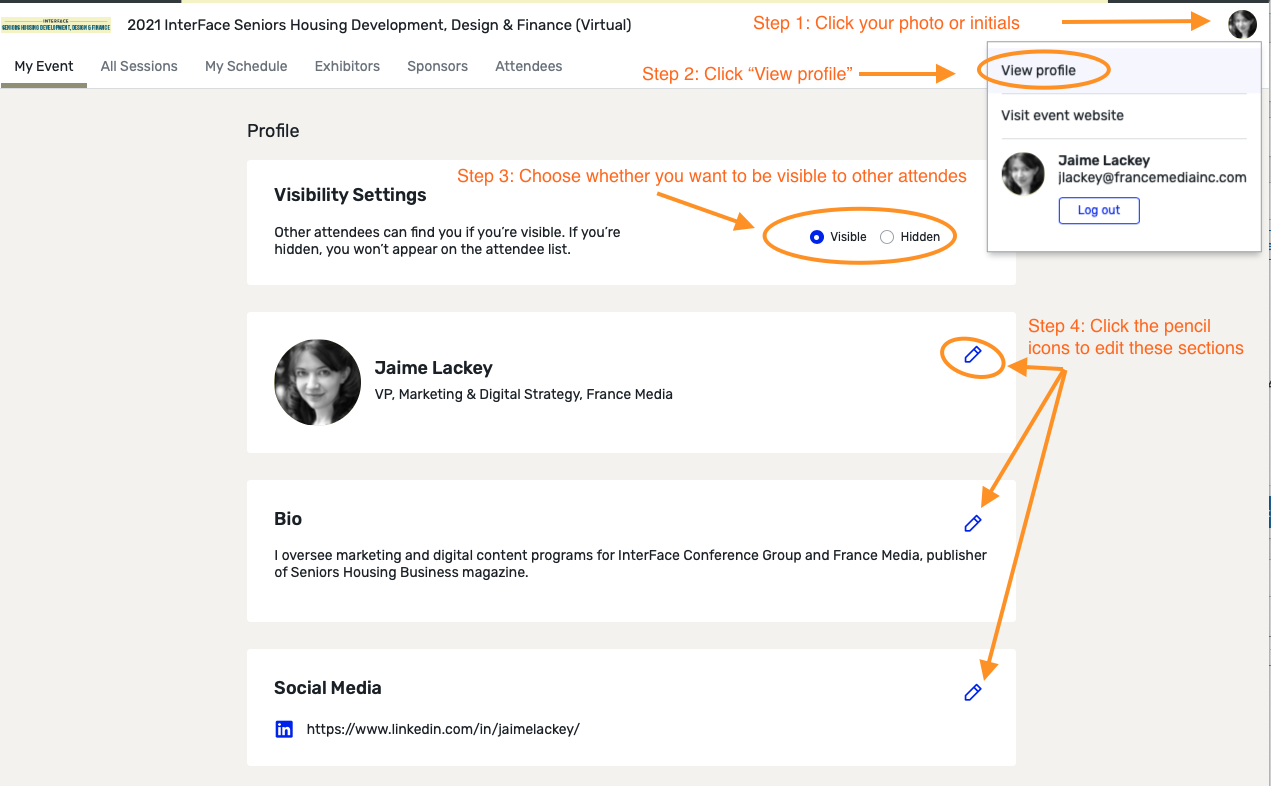Click the Social Media pencil edit icon
Image resolution: width=1271 pixels, height=786 pixels.
click(973, 693)
